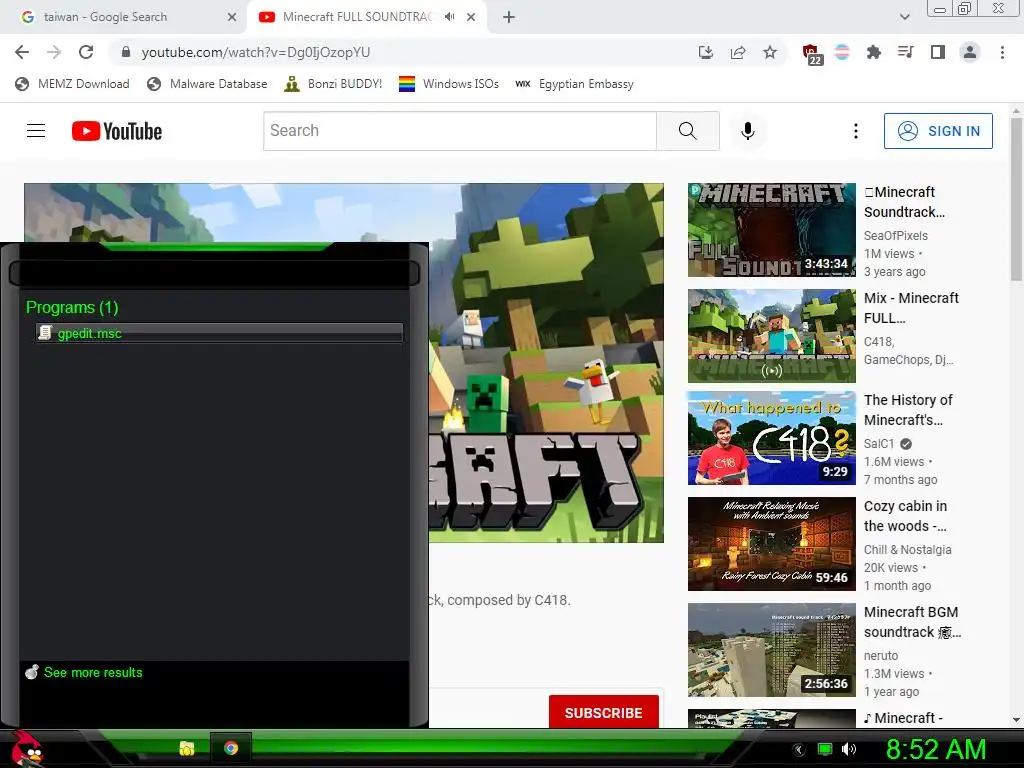
Task: Open the Extensions puzzle piece menu
Action: pyautogui.click(x=873, y=52)
